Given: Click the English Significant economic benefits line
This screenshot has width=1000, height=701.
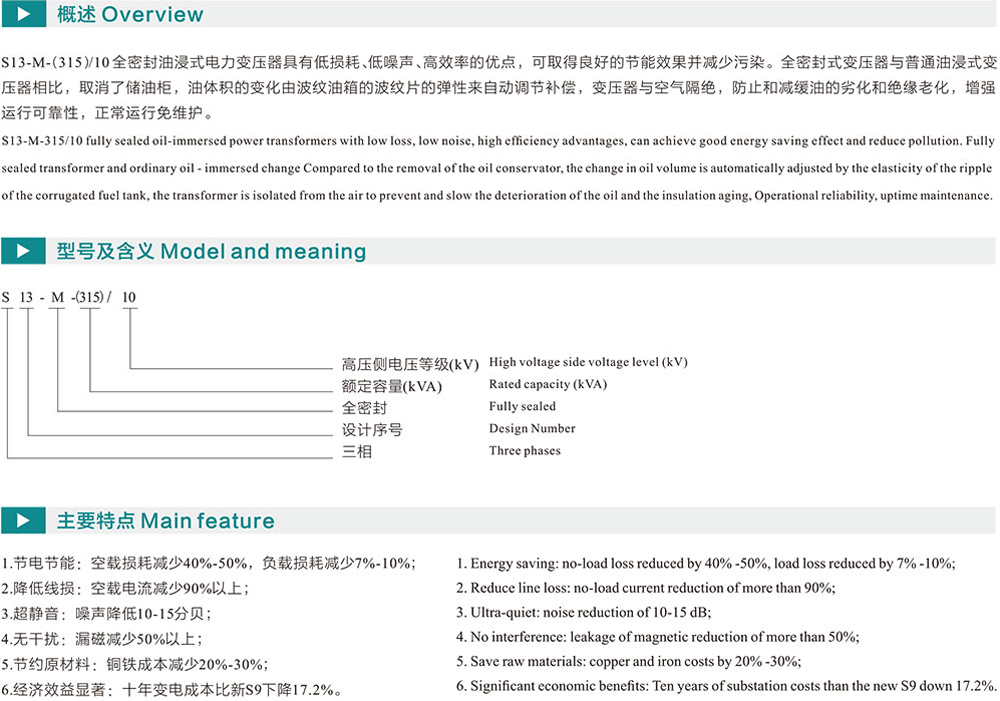Looking at the screenshot, I should point(726,686).
